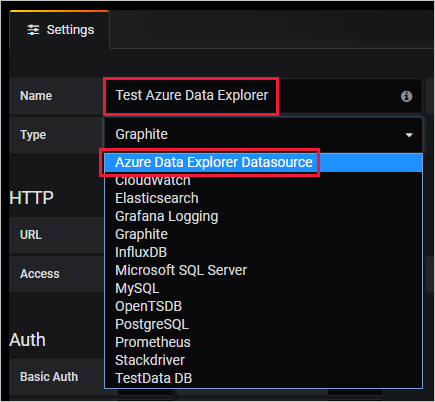Image resolution: width=435 pixels, height=402 pixels.
Task: Open the Type dropdown showing Graphite
Action: [263, 135]
